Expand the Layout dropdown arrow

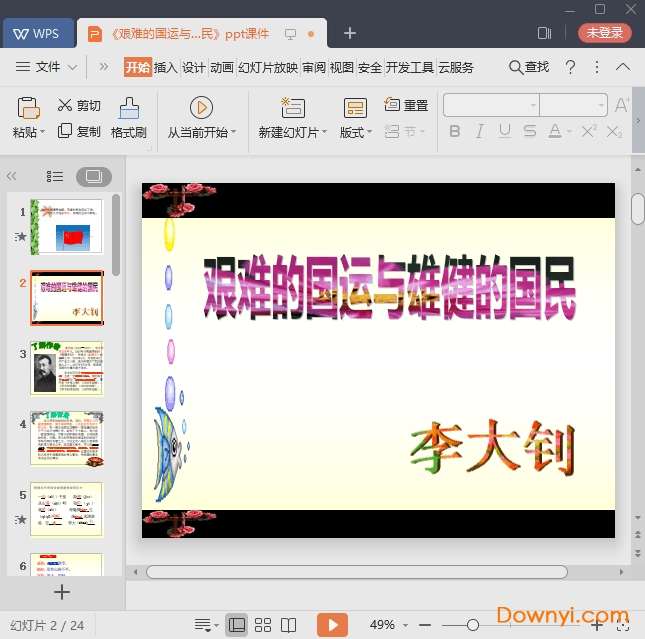point(369,132)
